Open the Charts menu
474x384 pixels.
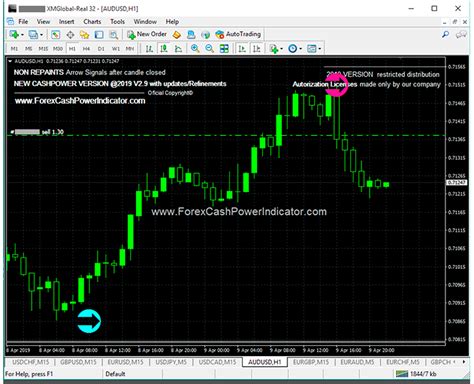92,22
